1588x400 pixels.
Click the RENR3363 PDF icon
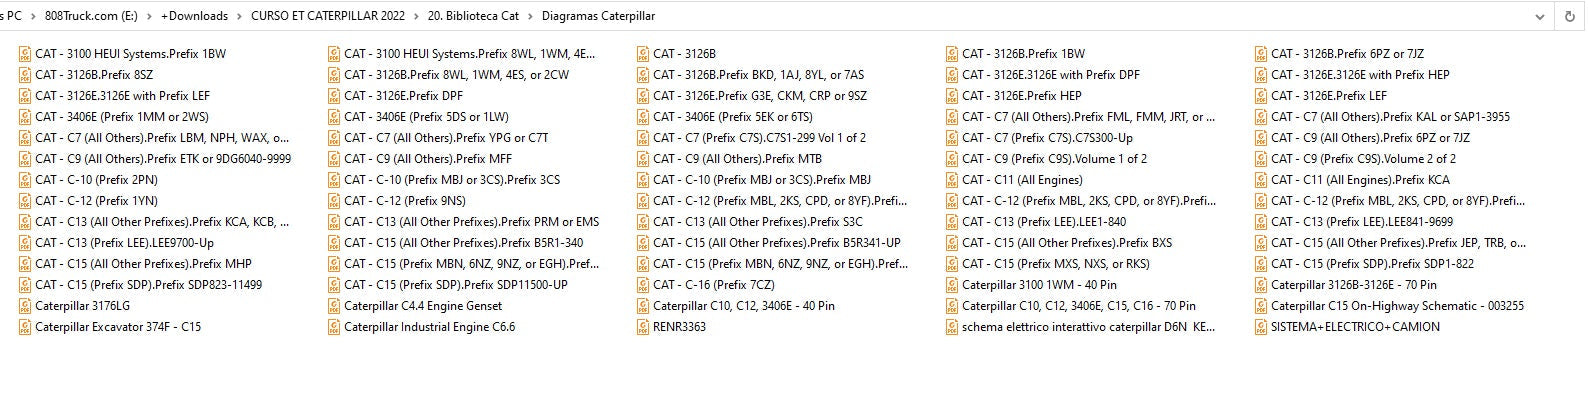point(643,327)
